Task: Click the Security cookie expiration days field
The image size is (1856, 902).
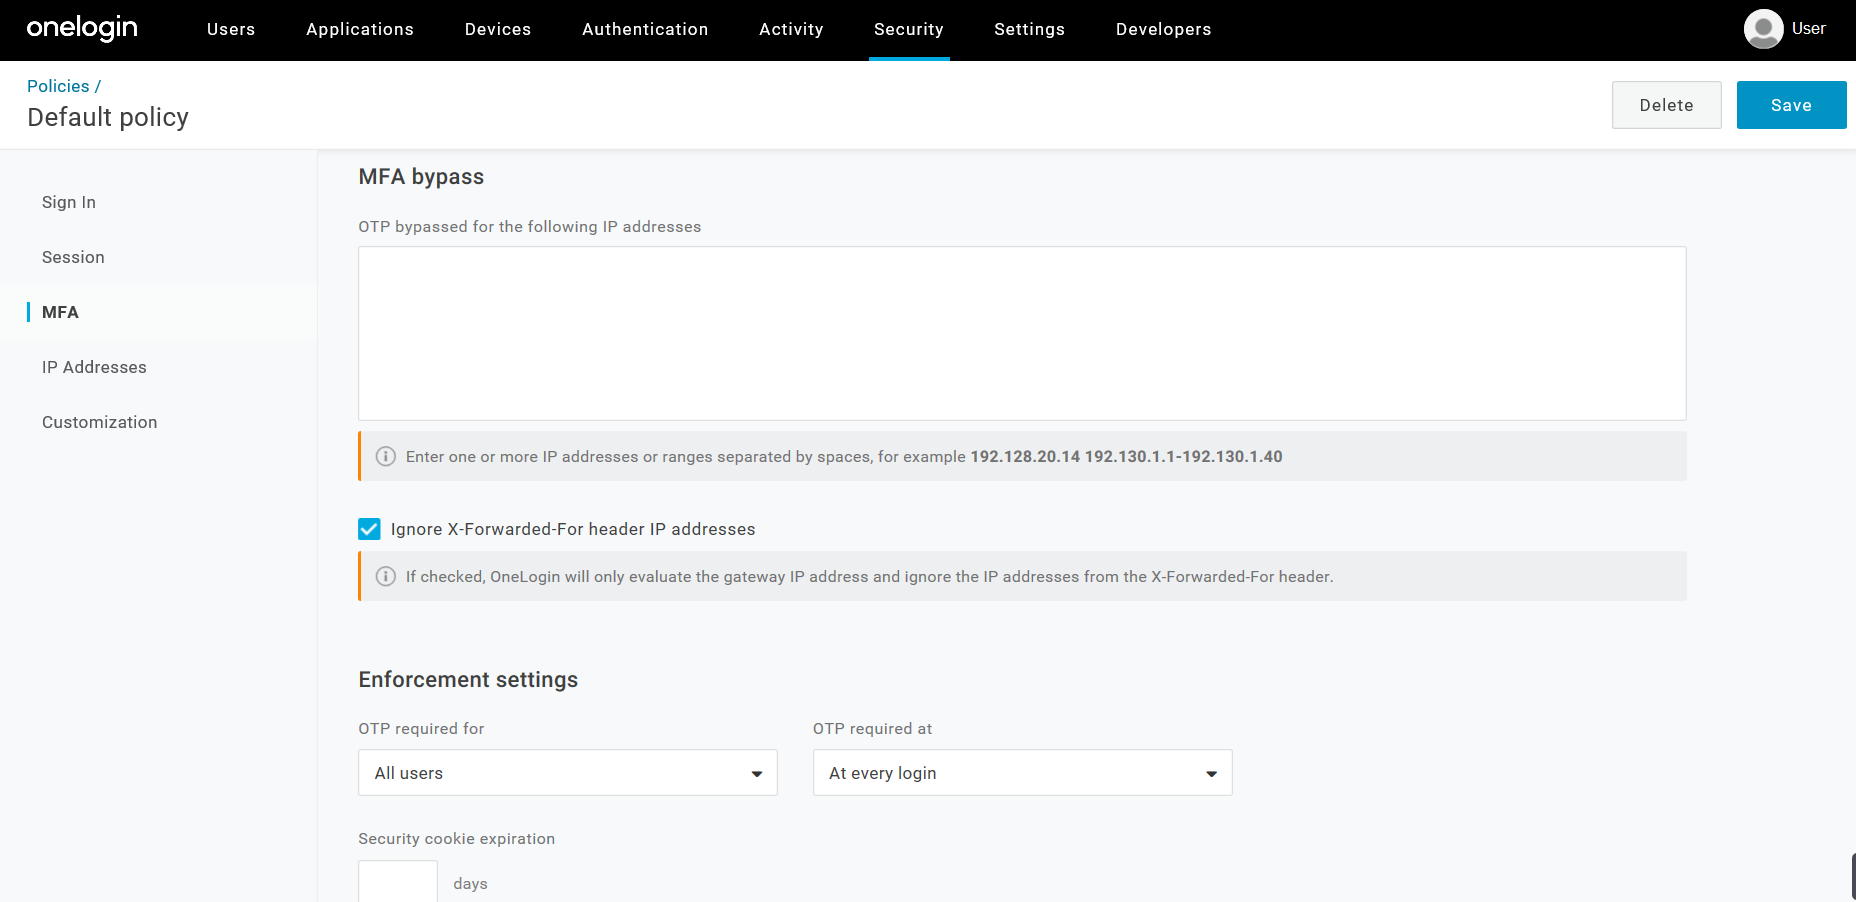Action: tap(398, 882)
